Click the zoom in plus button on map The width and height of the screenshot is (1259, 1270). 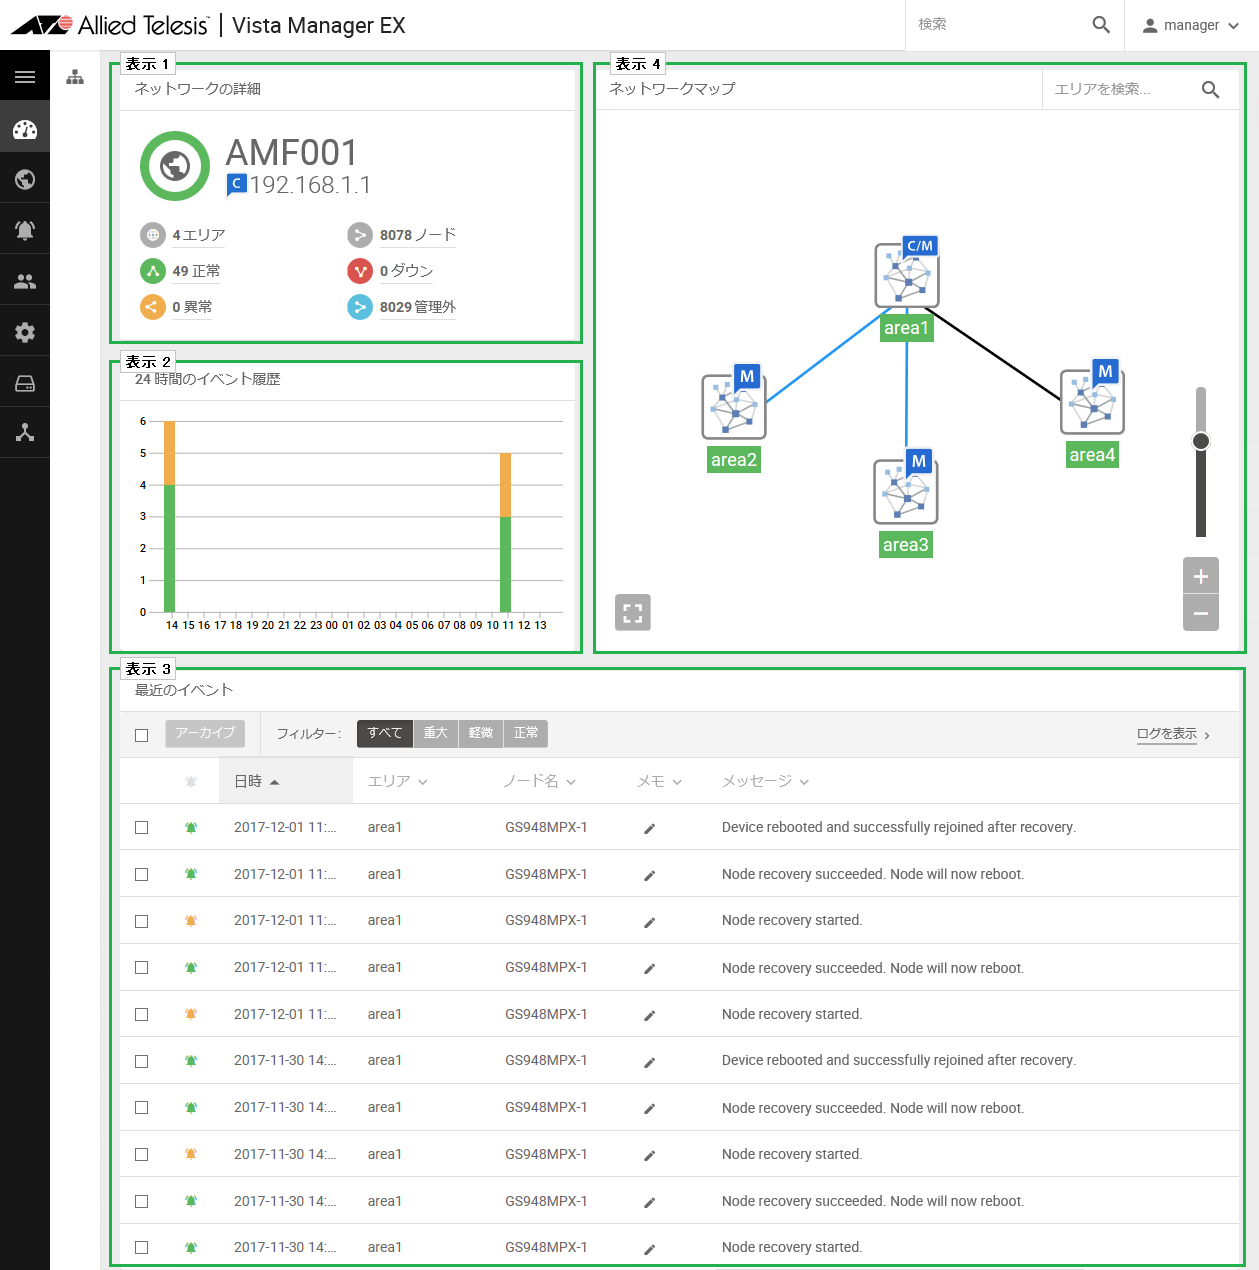(x=1200, y=576)
